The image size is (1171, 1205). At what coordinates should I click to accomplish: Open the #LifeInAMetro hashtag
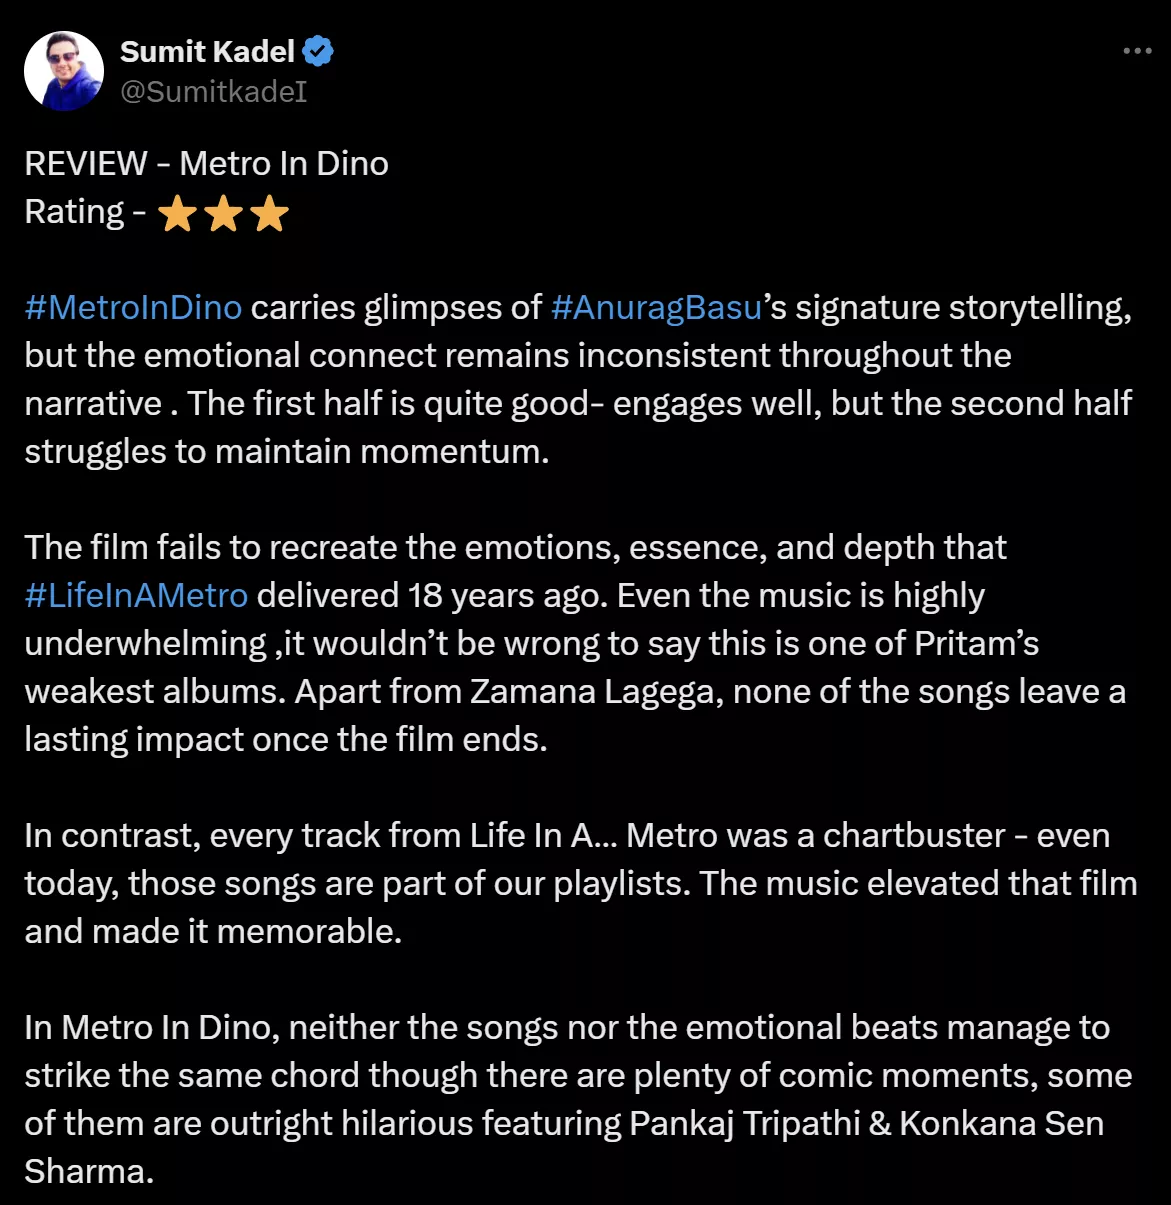click(x=135, y=595)
